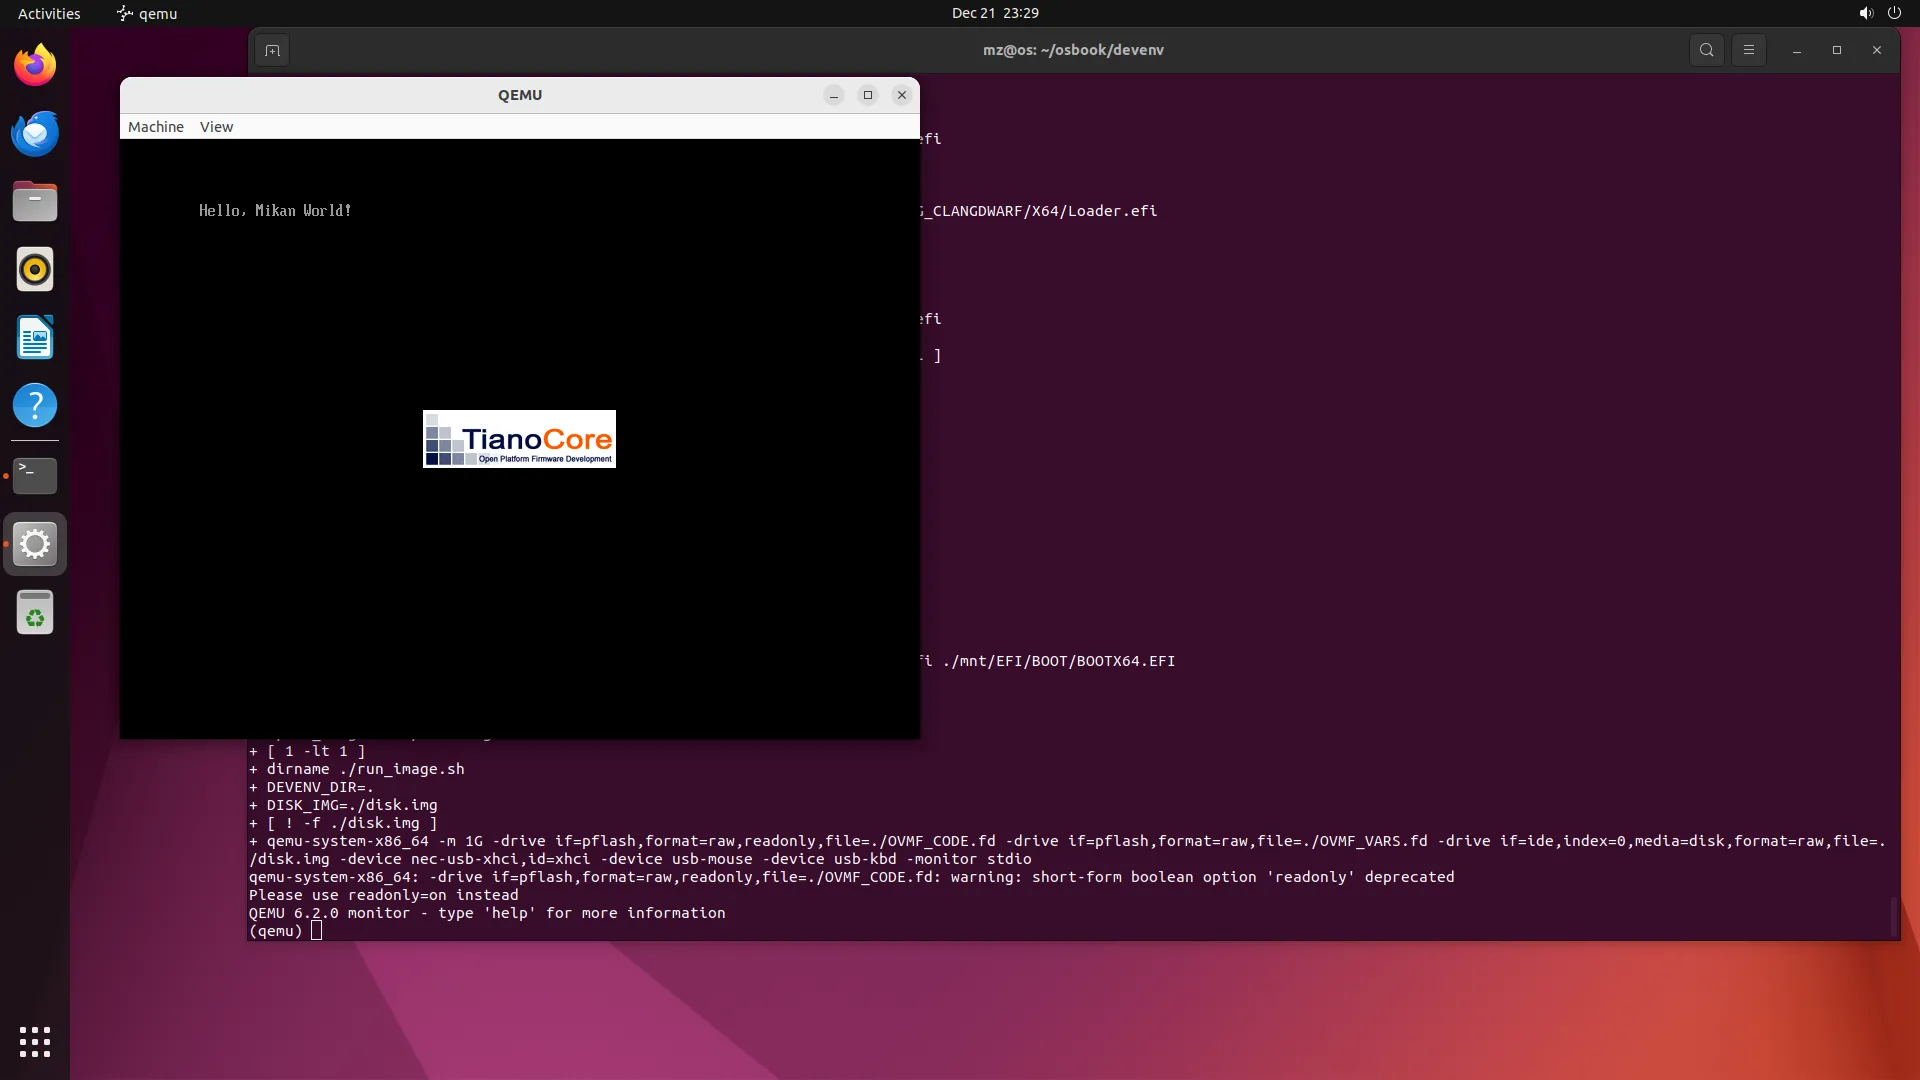
Task: Open the Trash from the dock
Action: point(35,612)
